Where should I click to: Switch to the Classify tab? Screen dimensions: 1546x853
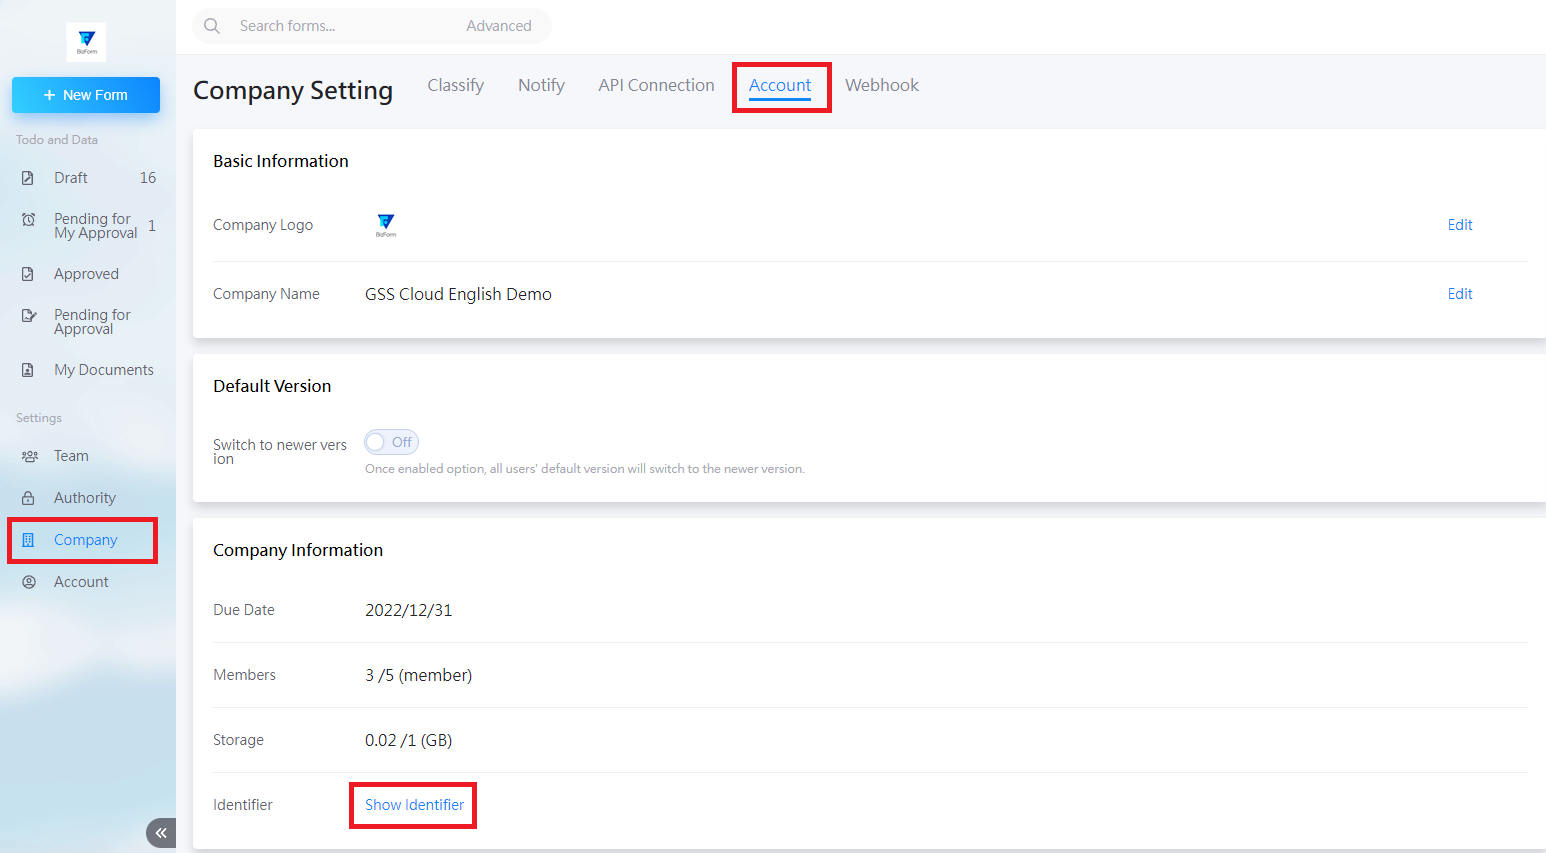(x=455, y=86)
